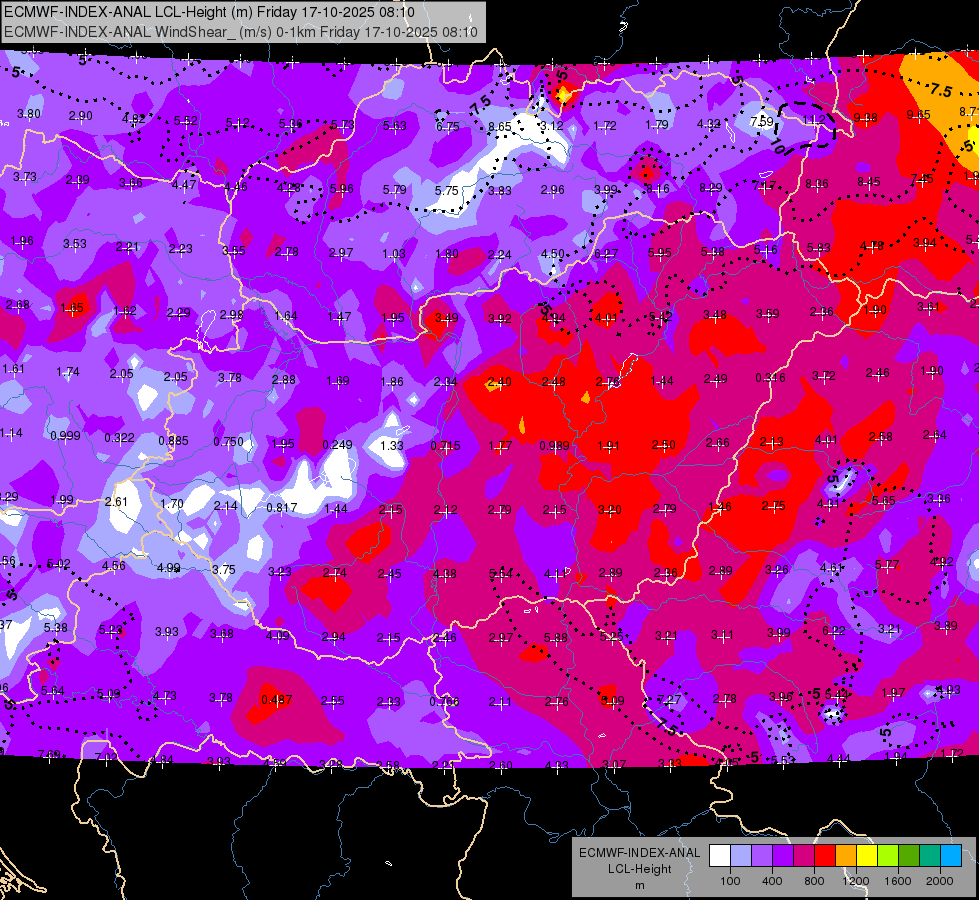
Task: Click the grid value 6.22
Action: click(x=834, y=631)
